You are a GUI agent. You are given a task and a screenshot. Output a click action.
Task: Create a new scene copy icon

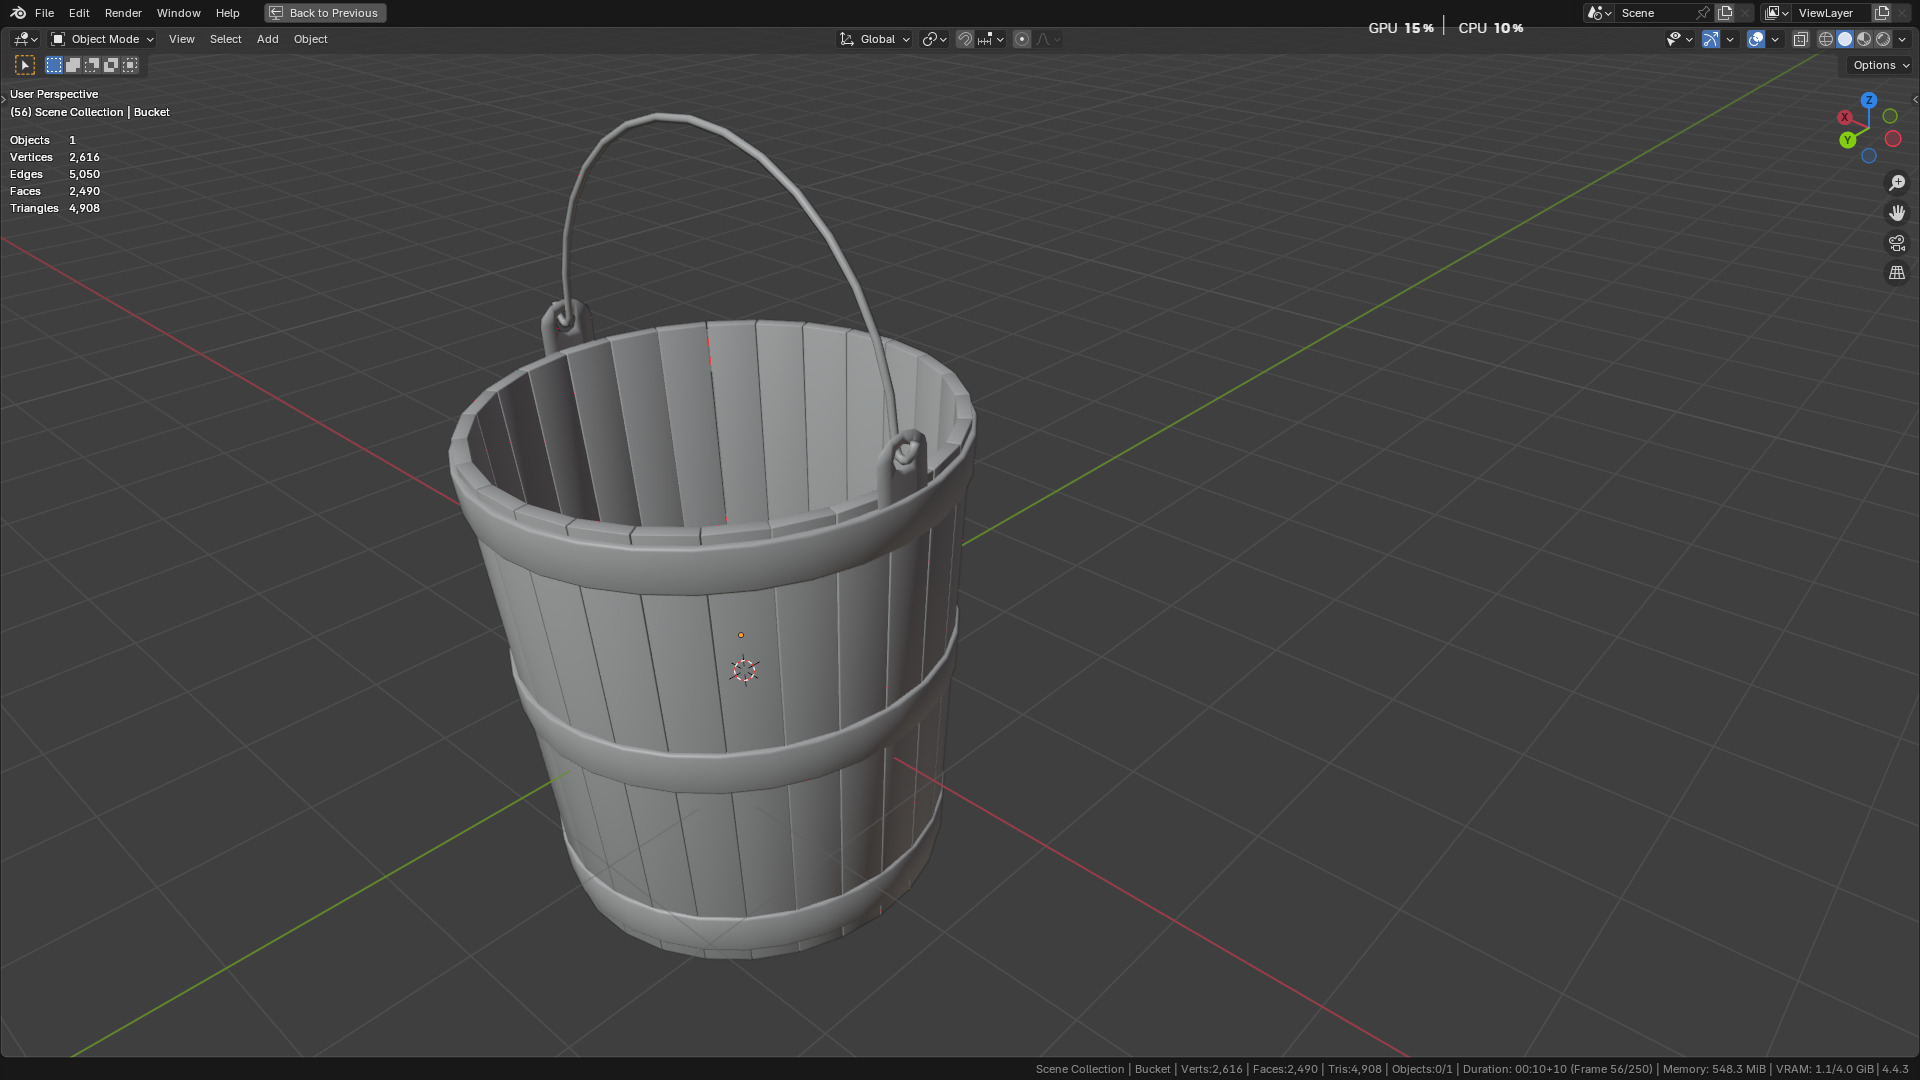1725,13
